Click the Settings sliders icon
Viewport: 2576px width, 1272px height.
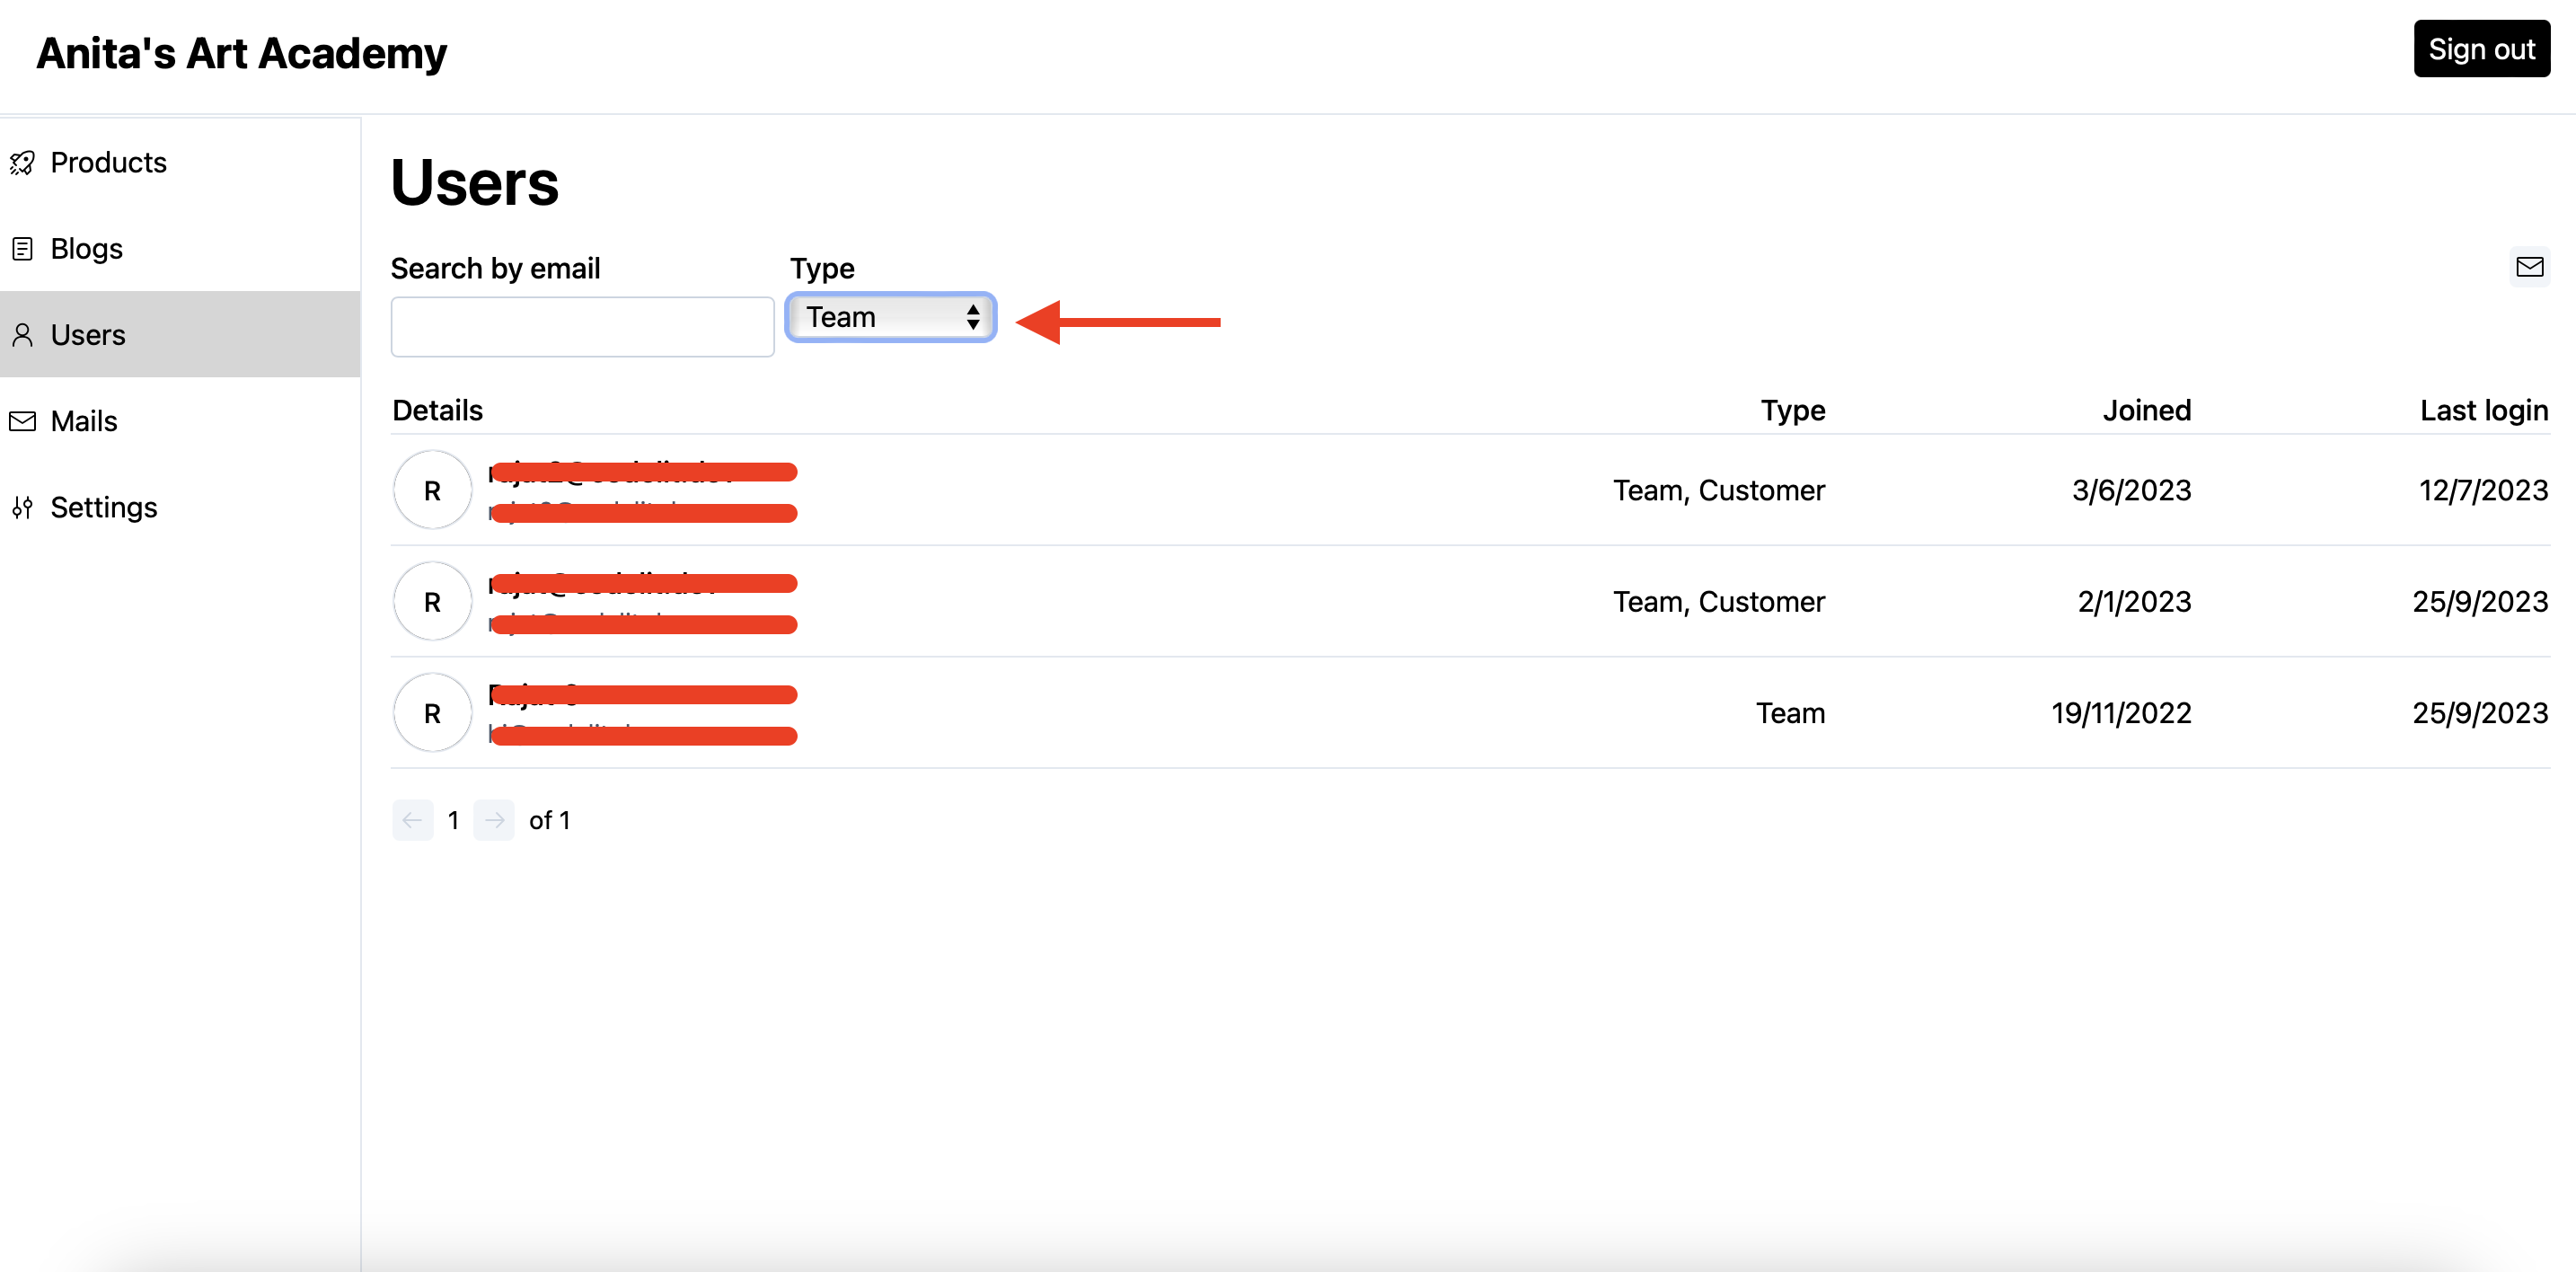22,508
